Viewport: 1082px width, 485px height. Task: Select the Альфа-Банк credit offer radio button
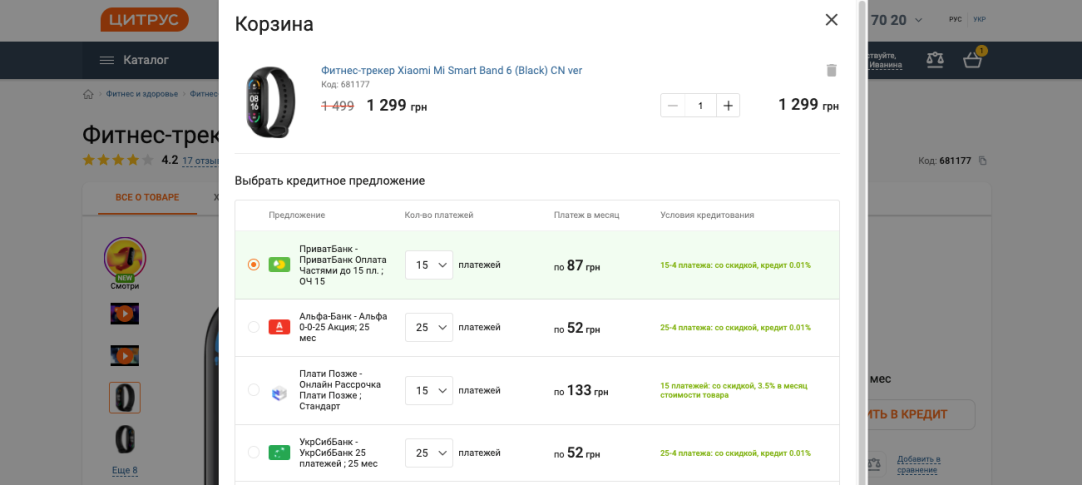(254, 327)
